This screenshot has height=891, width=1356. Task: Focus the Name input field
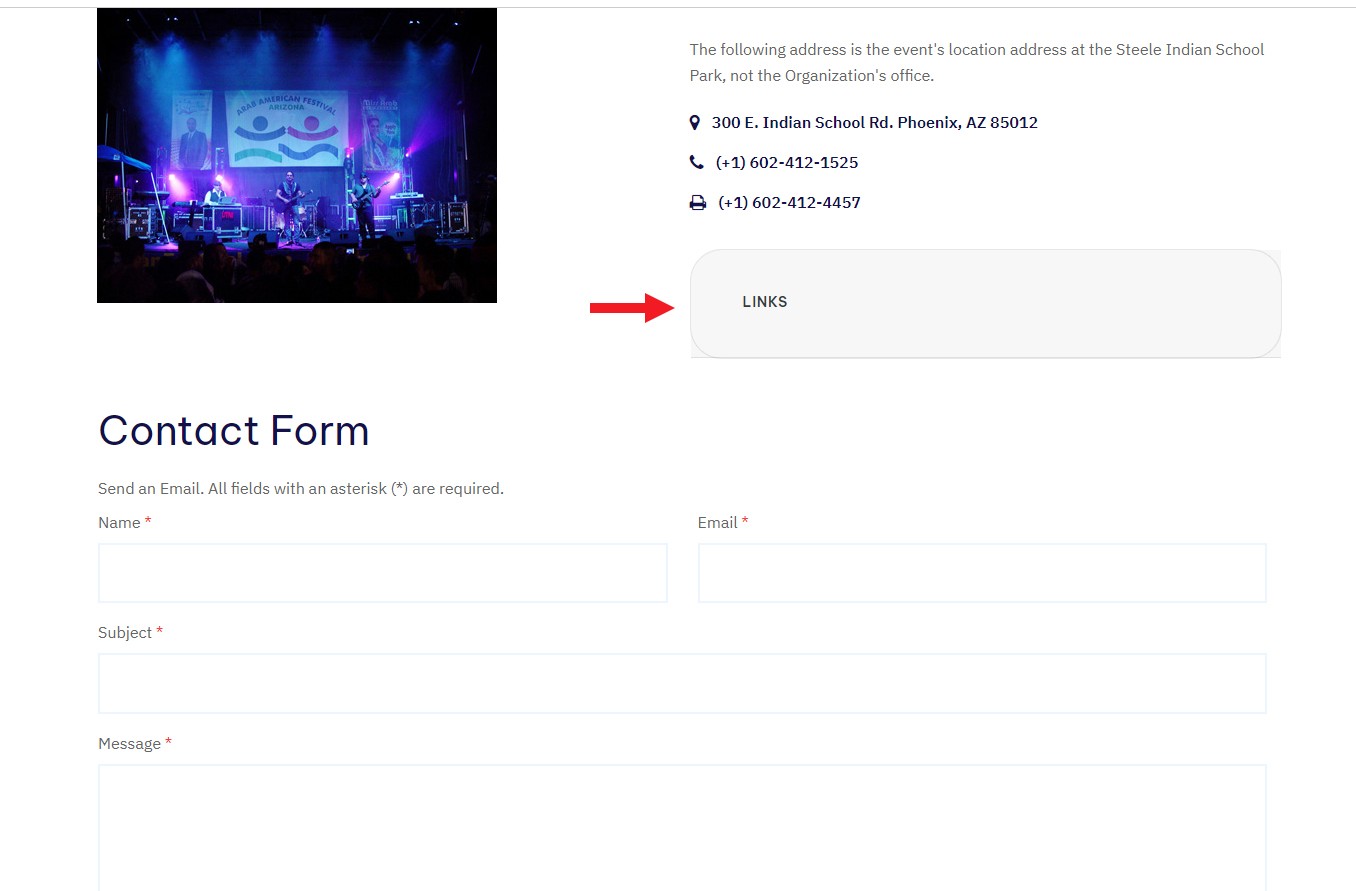pyautogui.click(x=382, y=573)
